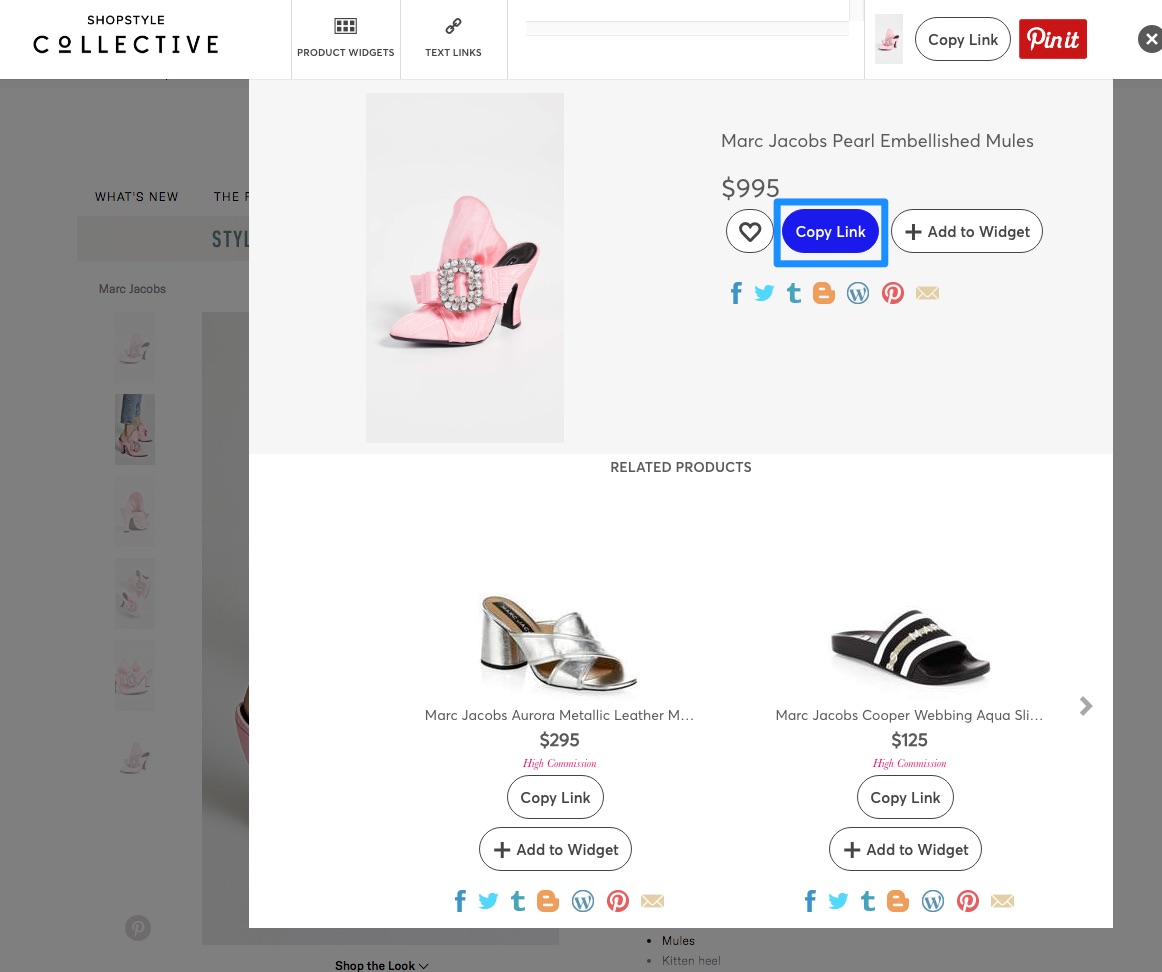1162x972 pixels.
Task: Share the pearl mules on Twitter
Action: pos(764,293)
